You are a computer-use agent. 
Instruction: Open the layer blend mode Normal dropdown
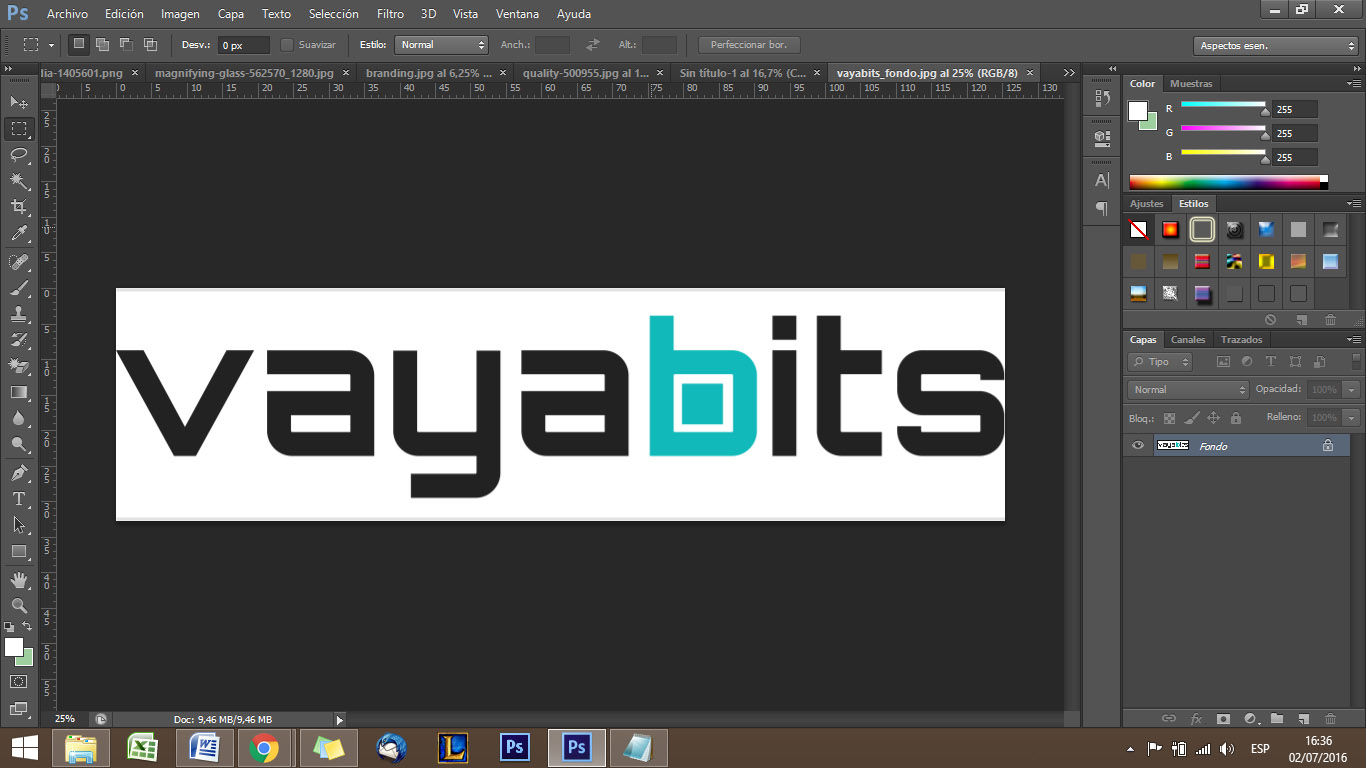(1188, 389)
